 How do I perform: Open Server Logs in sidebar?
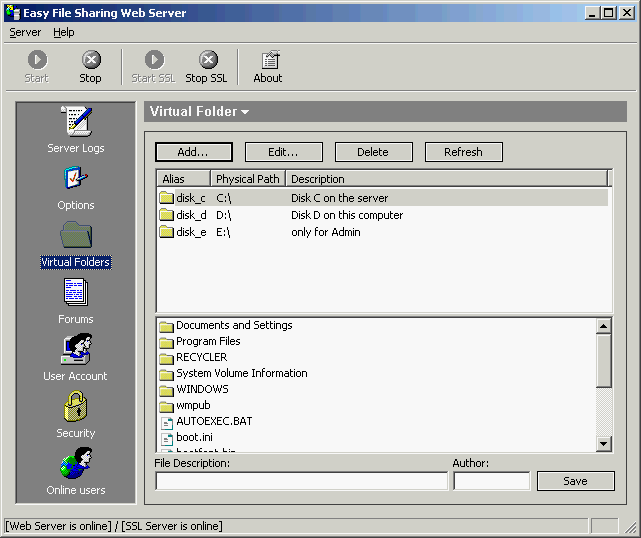tap(77, 121)
